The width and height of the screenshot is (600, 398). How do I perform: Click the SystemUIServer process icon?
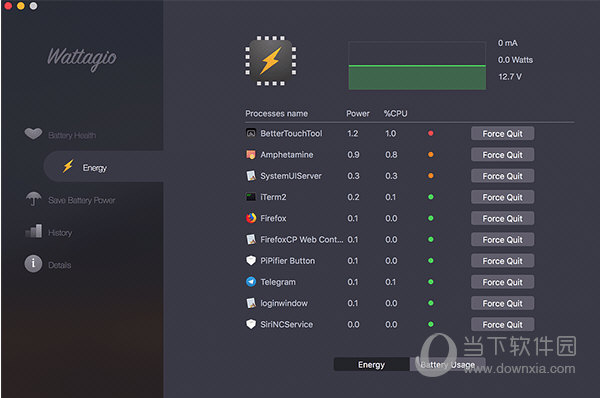[x=251, y=176]
